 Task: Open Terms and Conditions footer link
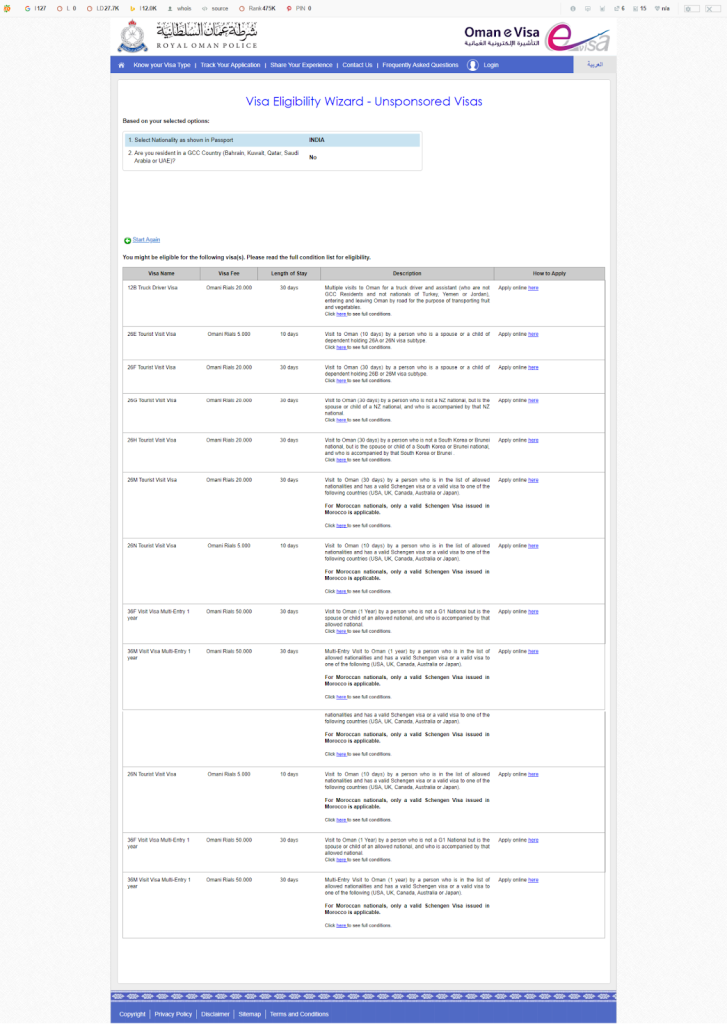point(299,1014)
